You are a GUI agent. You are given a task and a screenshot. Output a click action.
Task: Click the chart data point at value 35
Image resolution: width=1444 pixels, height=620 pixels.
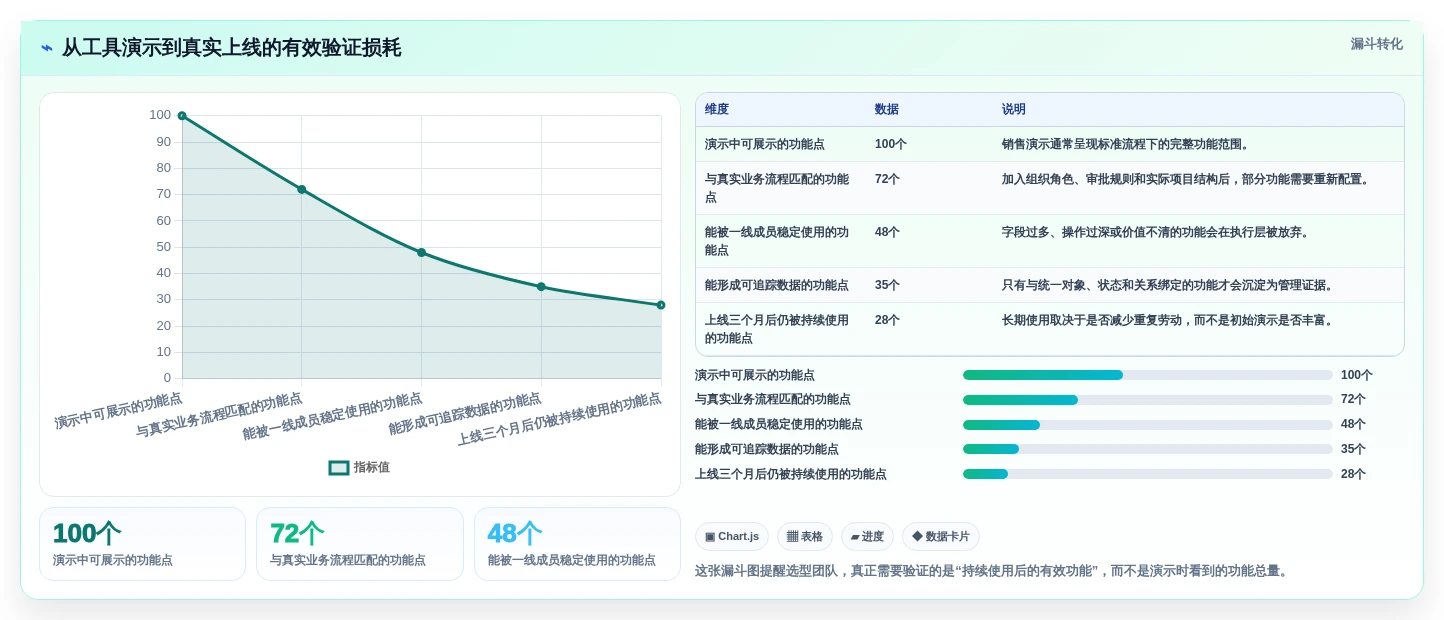tap(541, 286)
